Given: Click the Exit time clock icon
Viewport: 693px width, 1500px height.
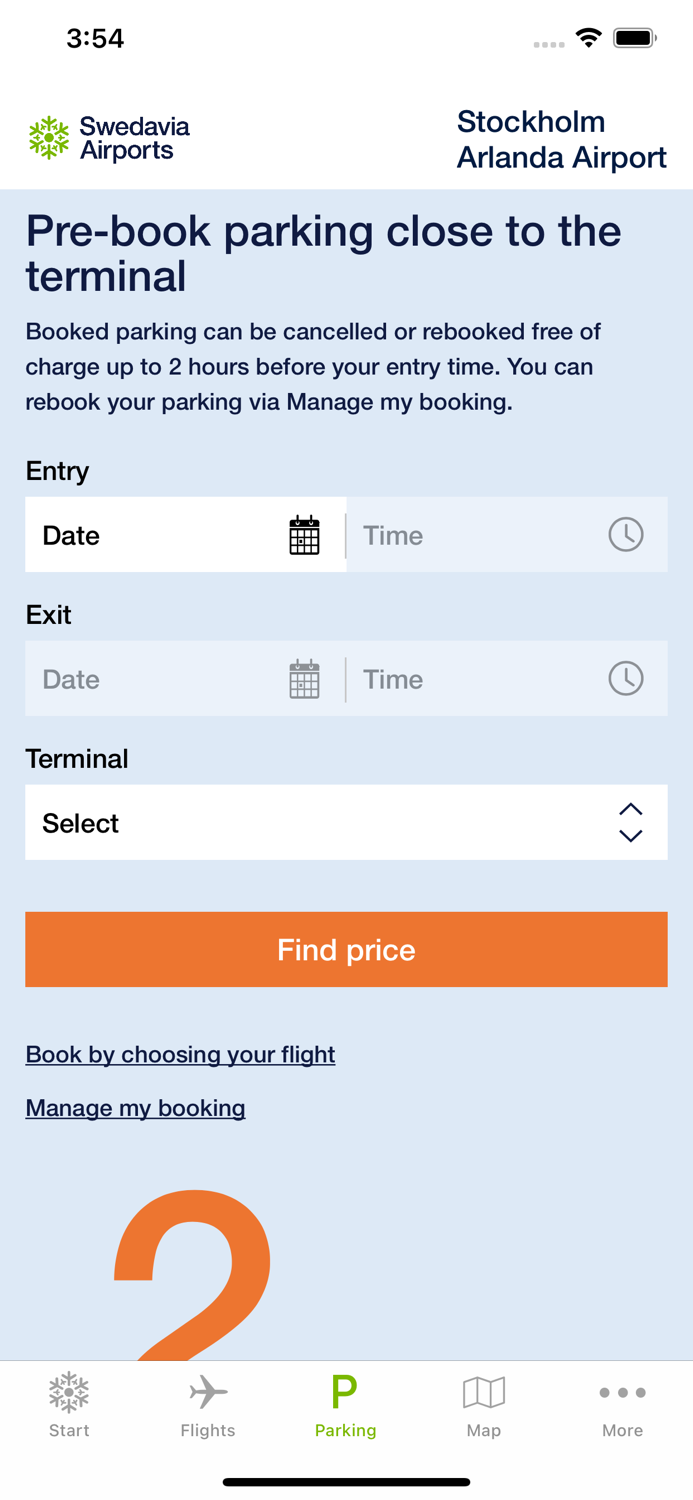Looking at the screenshot, I should 626,678.
